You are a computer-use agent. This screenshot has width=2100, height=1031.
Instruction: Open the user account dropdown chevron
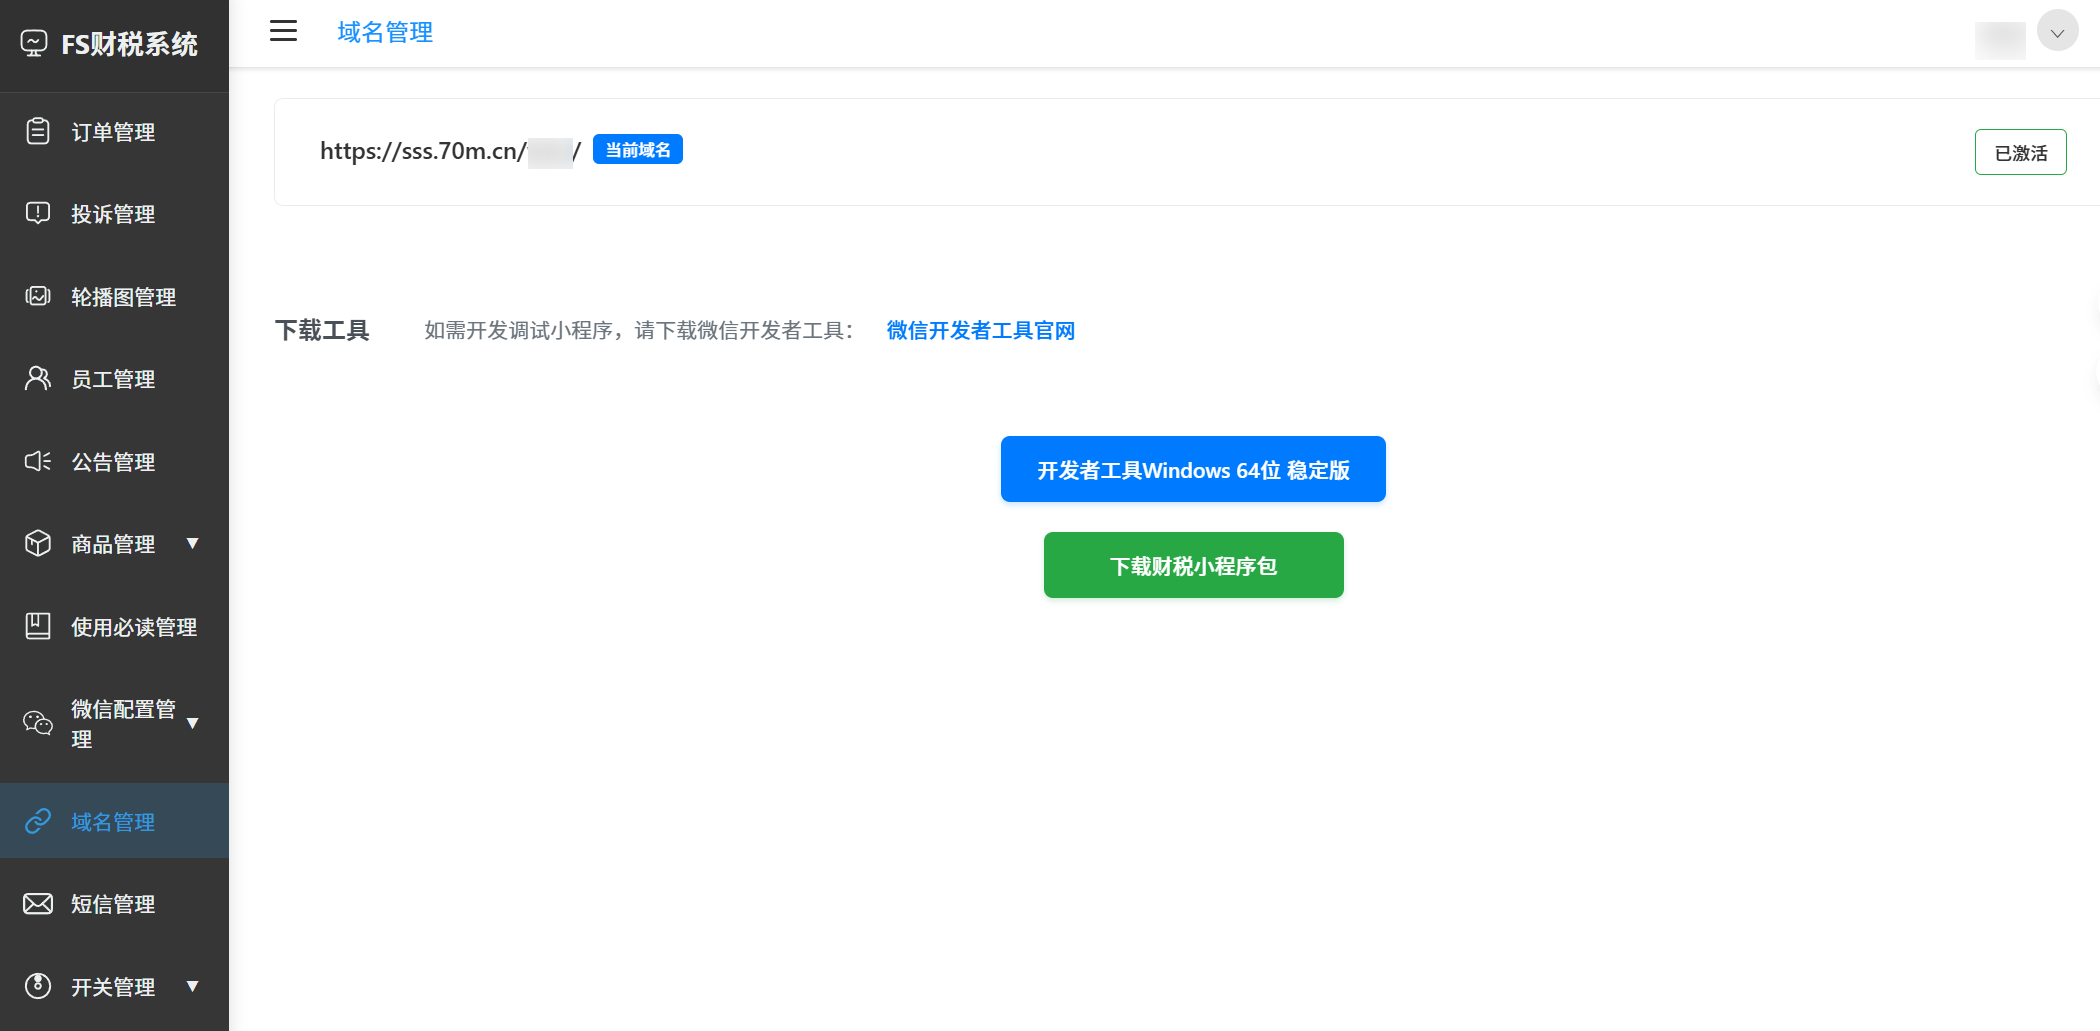[x=2057, y=32]
